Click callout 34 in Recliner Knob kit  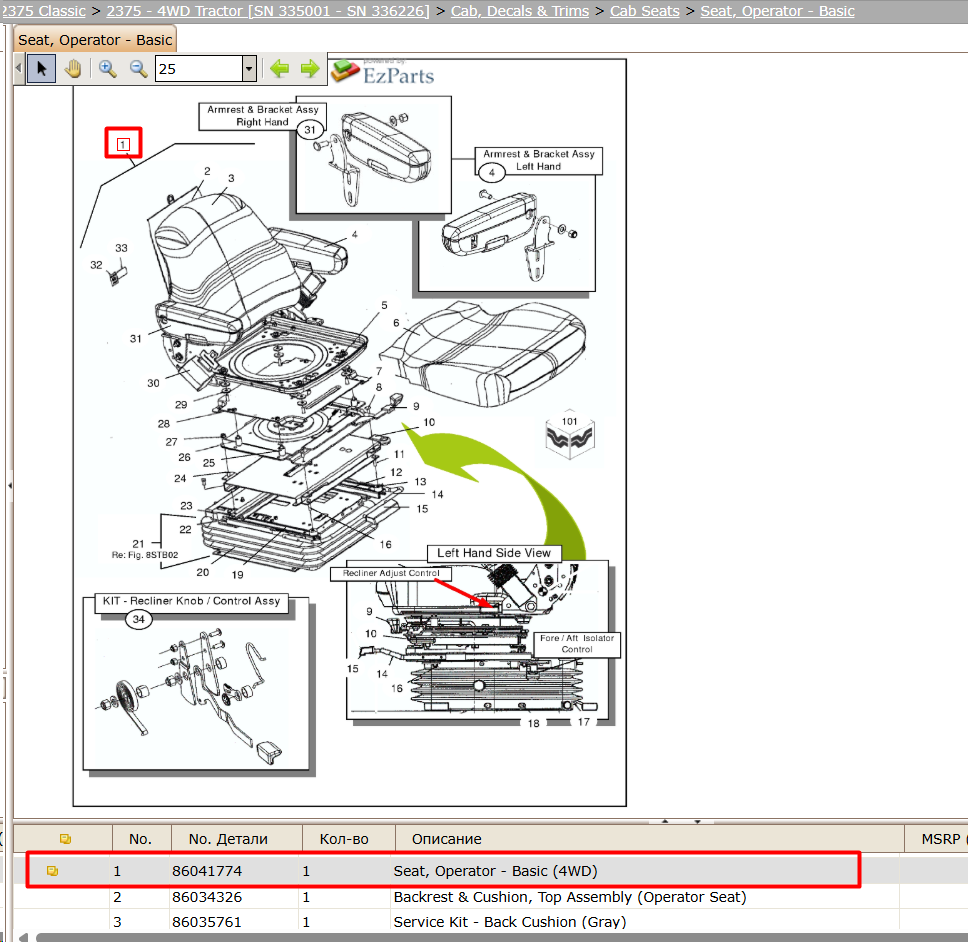coord(139,619)
